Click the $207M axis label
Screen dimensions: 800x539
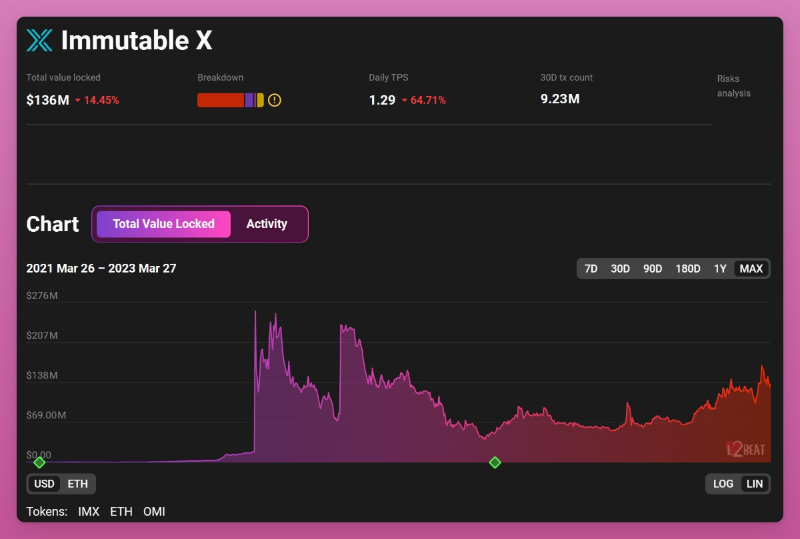click(42, 335)
